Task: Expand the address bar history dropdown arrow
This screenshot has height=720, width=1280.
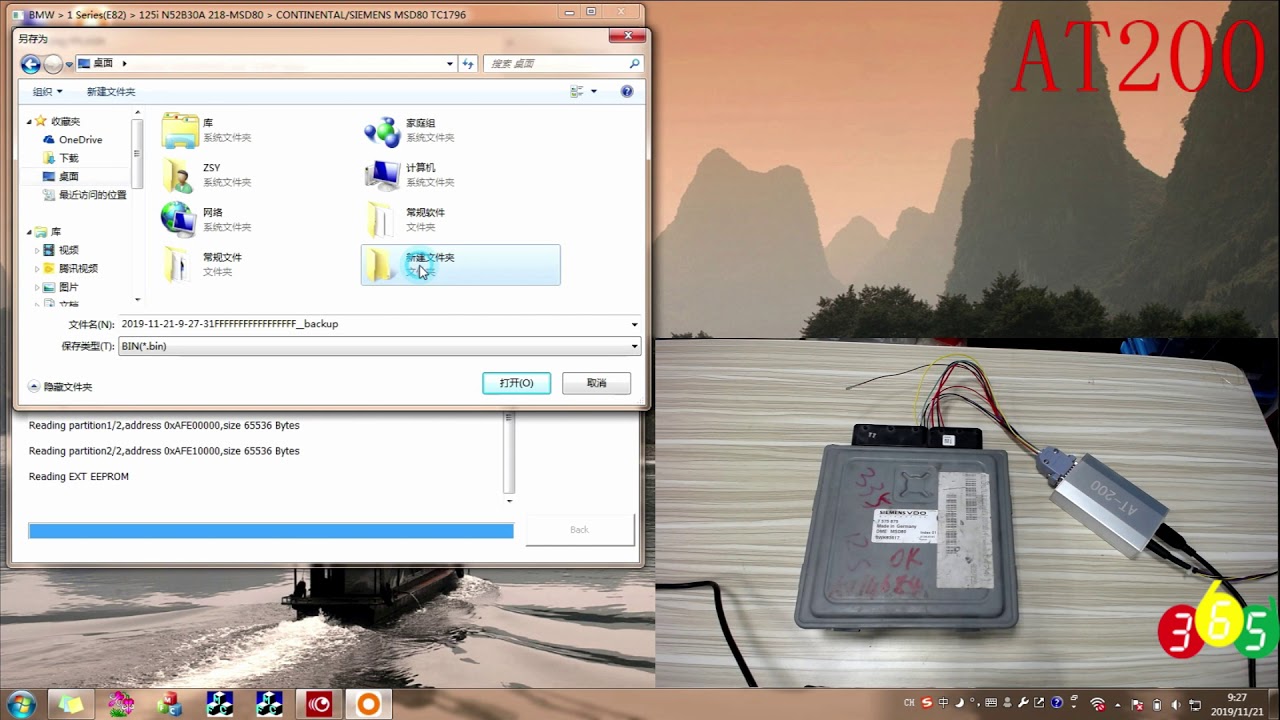Action: pos(449,63)
